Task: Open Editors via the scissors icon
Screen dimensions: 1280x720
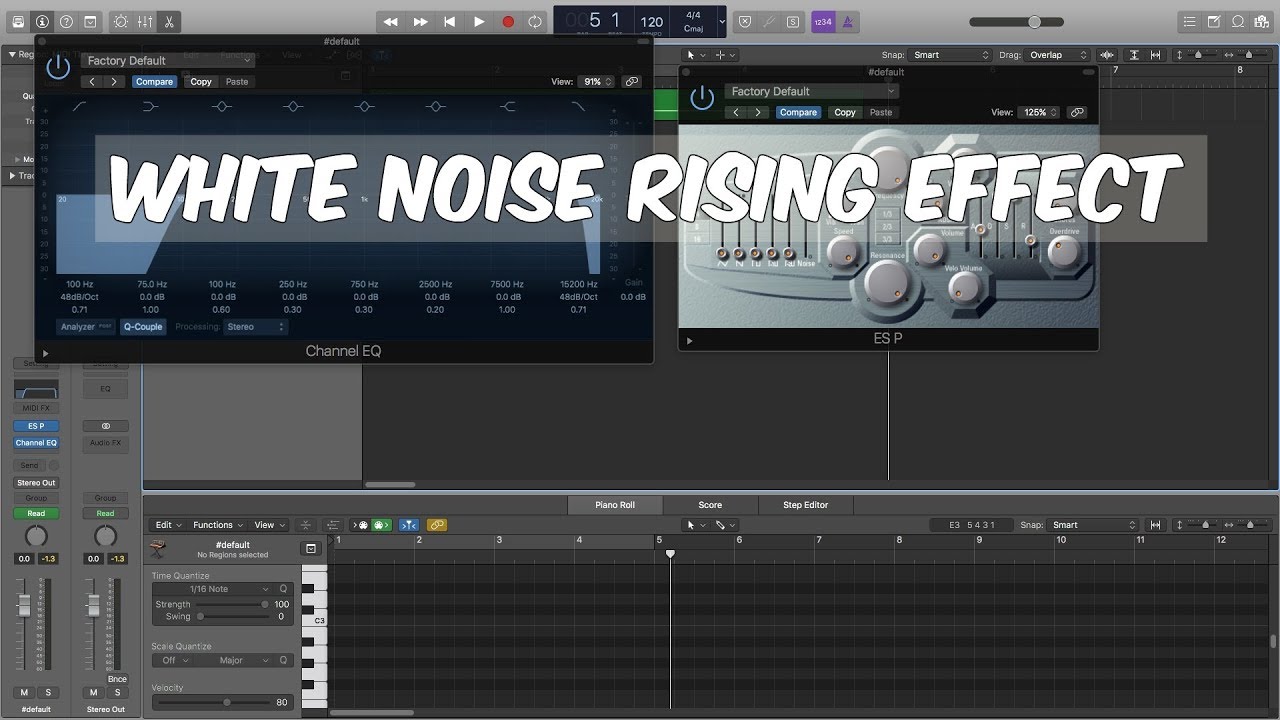Action: click(168, 21)
